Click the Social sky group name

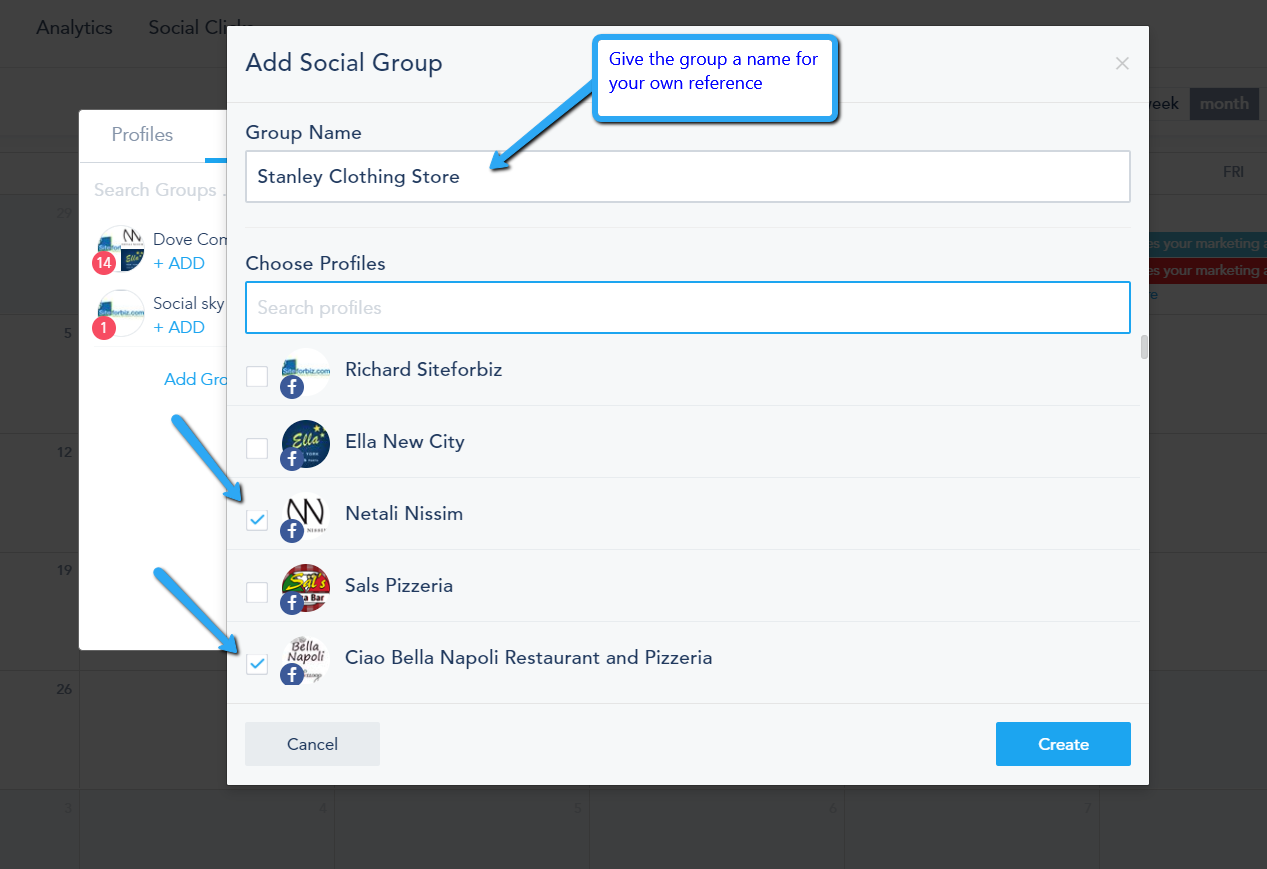(x=189, y=304)
